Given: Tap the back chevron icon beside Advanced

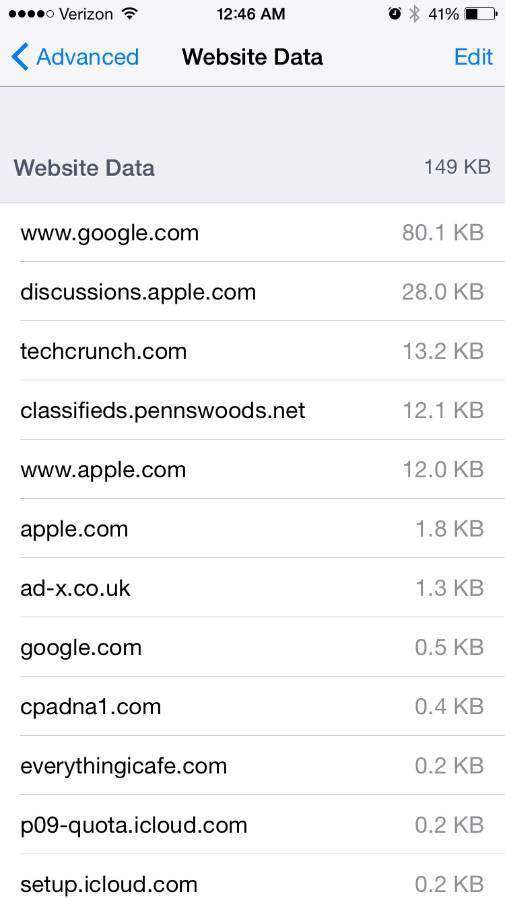Looking at the screenshot, I should point(19,57).
